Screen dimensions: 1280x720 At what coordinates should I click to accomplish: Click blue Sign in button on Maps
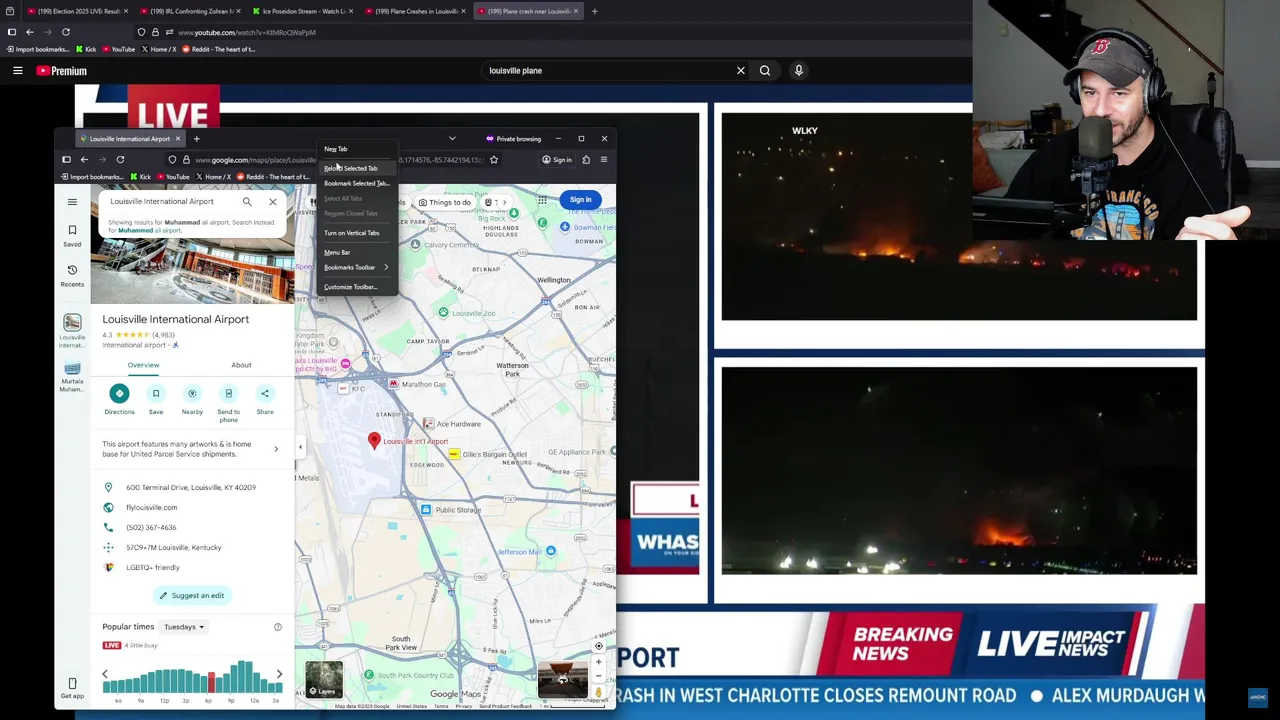pyautogui.click(x=580, y=200)
